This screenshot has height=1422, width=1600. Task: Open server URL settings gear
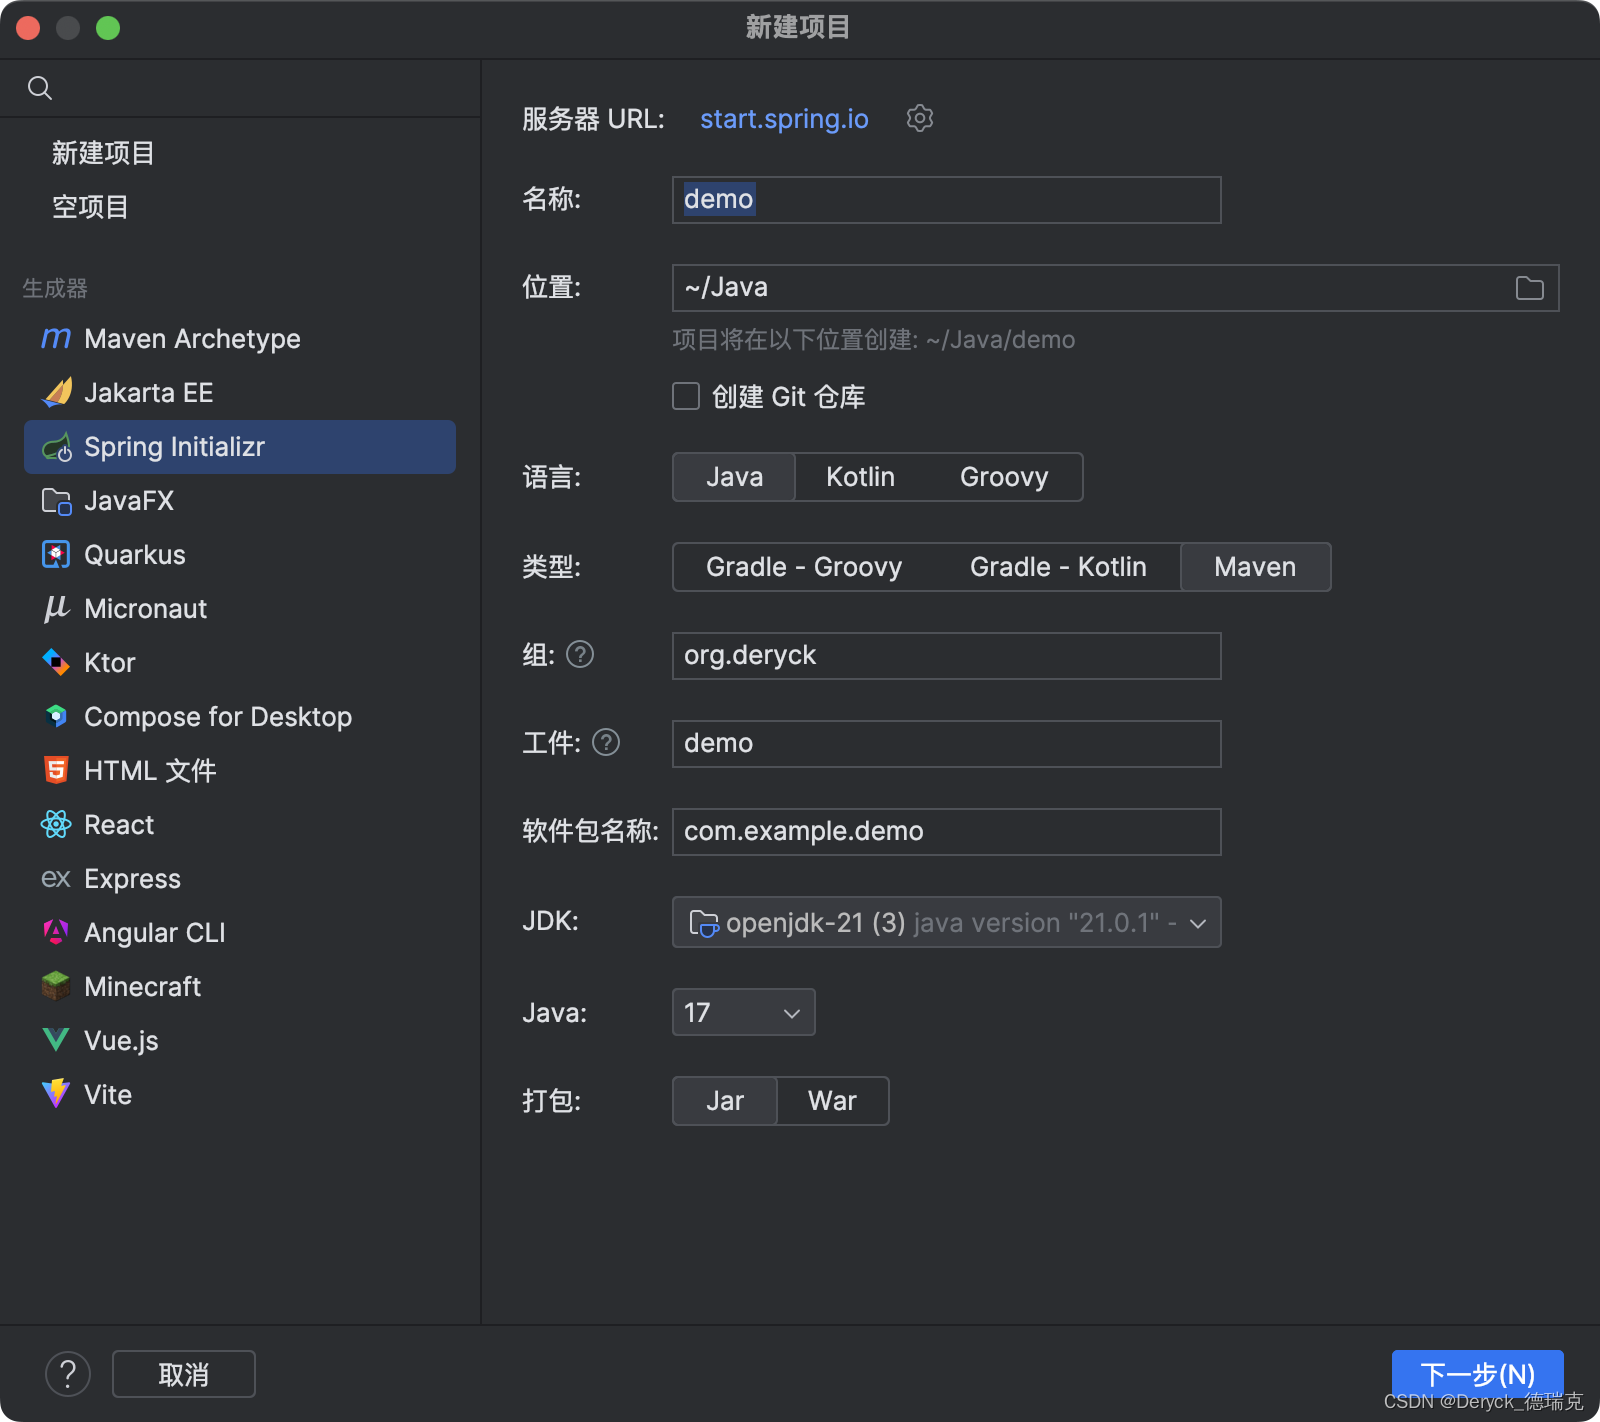(919, 118)
